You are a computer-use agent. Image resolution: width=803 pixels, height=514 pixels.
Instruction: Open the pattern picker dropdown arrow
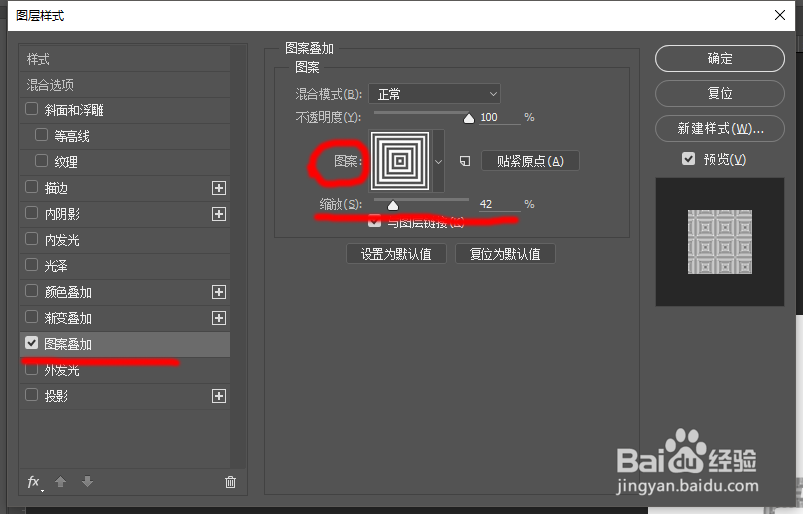coord(438,161)
